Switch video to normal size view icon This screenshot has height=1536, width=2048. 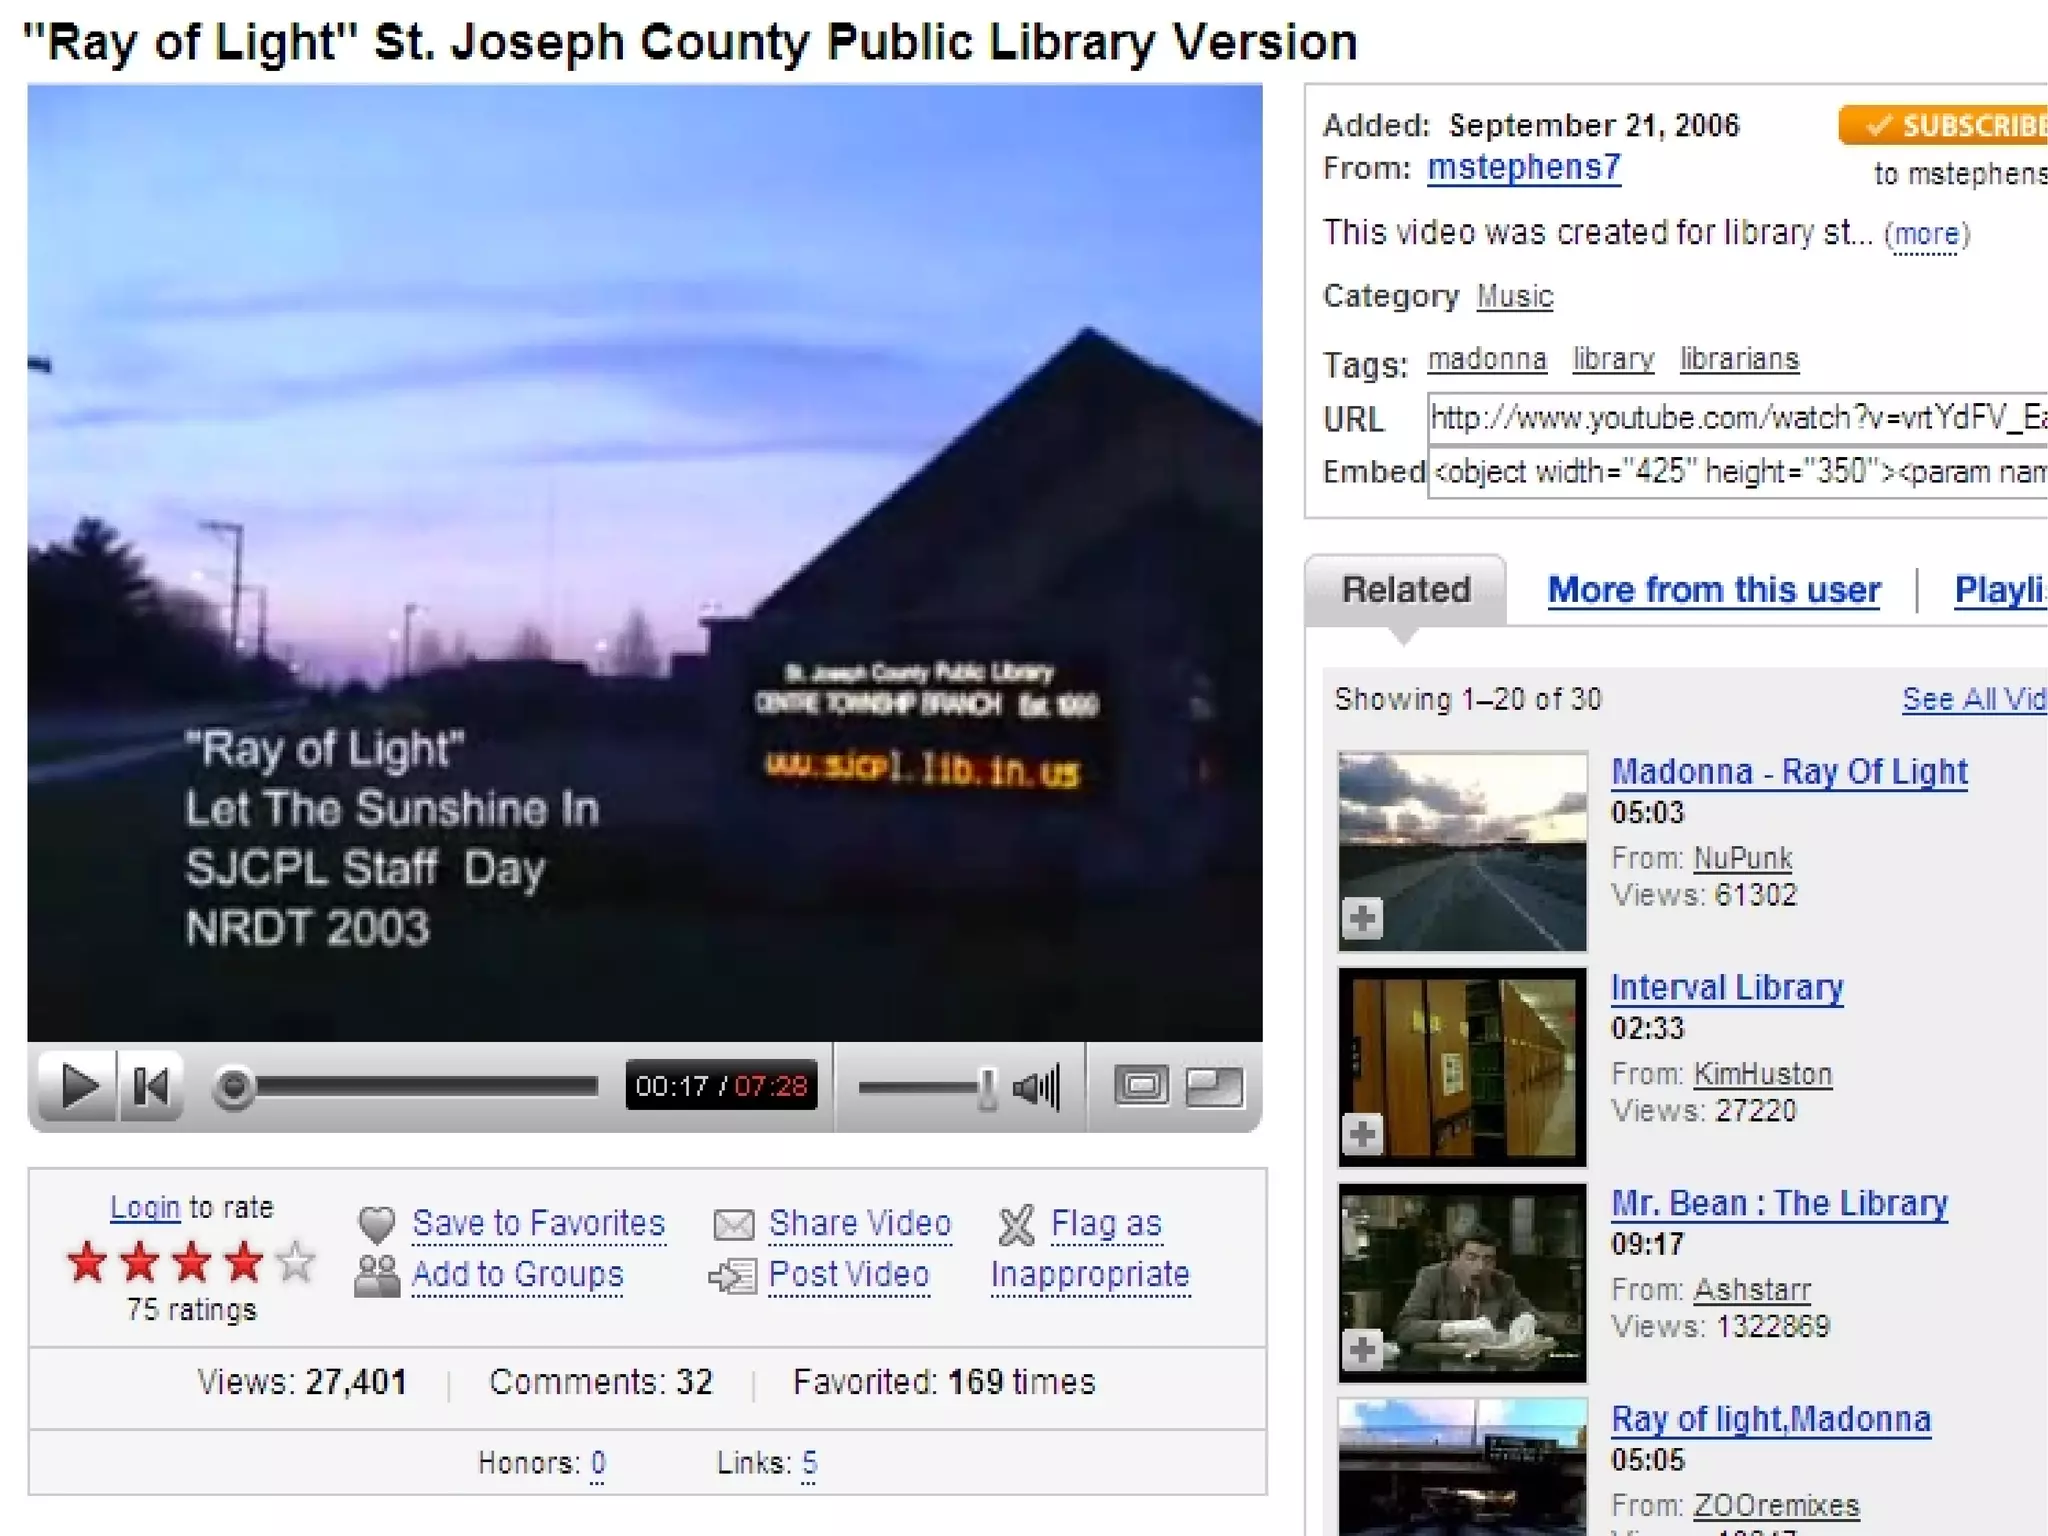[x=1141, y=1086]
